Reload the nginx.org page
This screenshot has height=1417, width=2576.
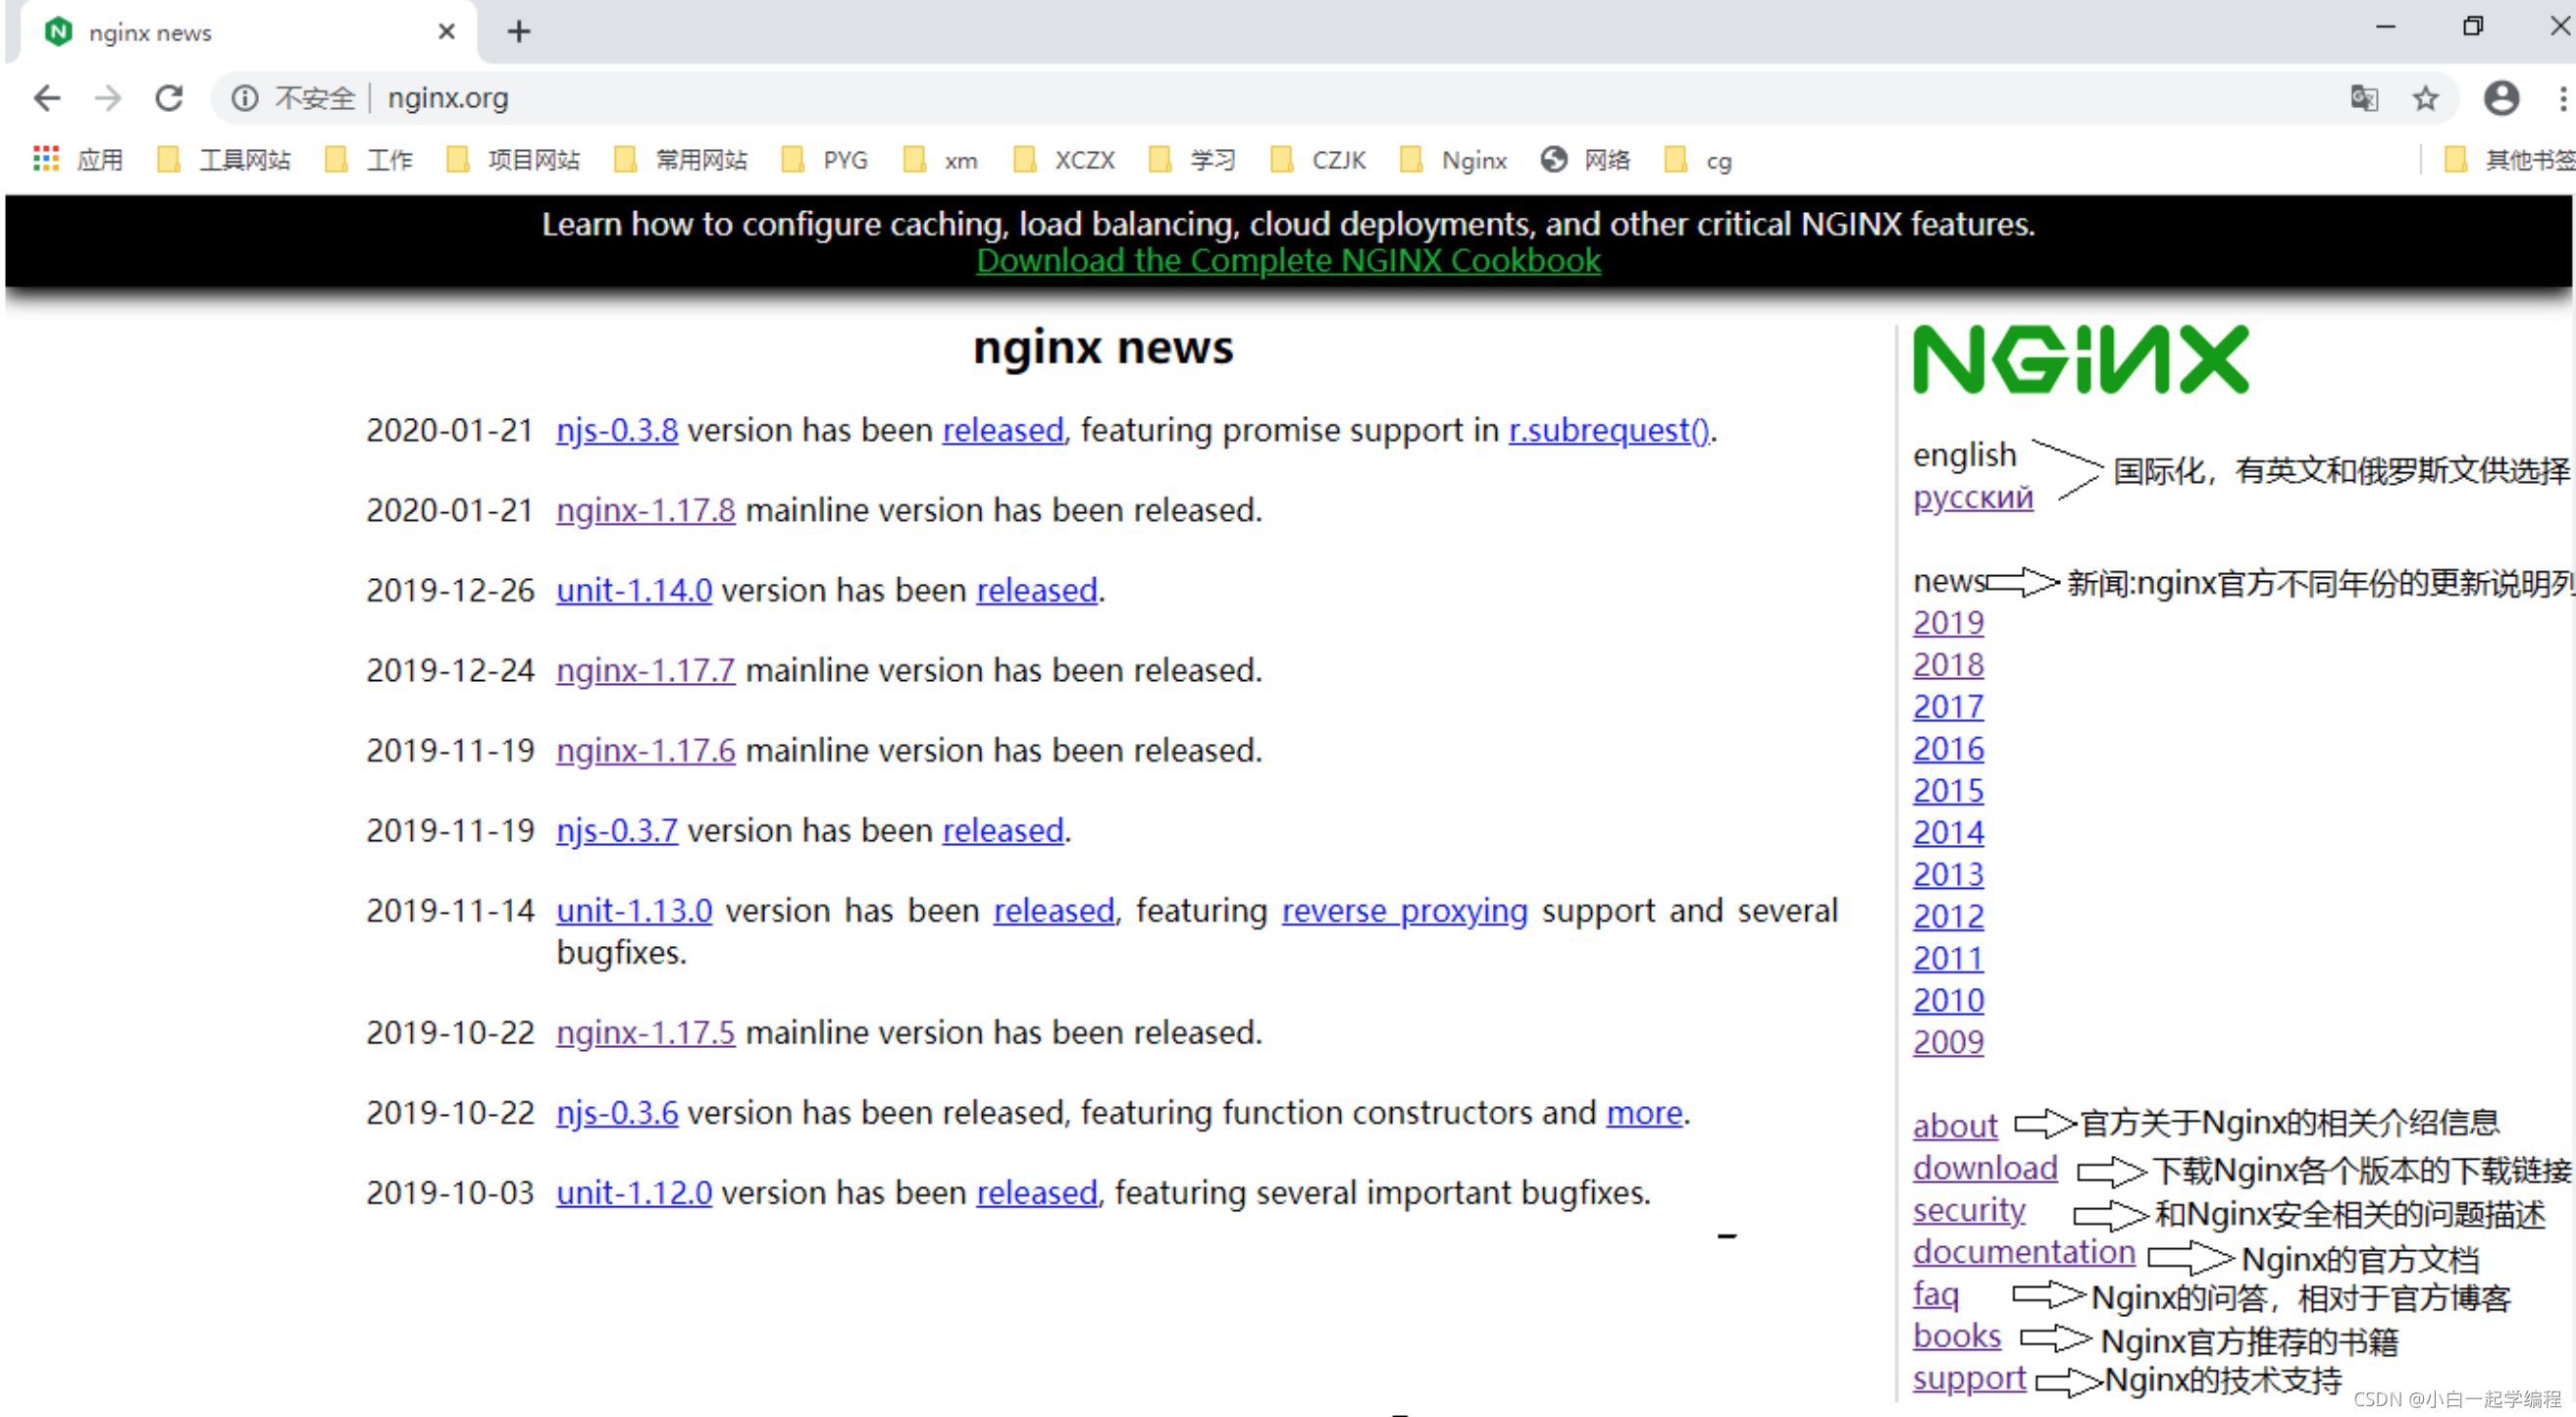point(169,98)
